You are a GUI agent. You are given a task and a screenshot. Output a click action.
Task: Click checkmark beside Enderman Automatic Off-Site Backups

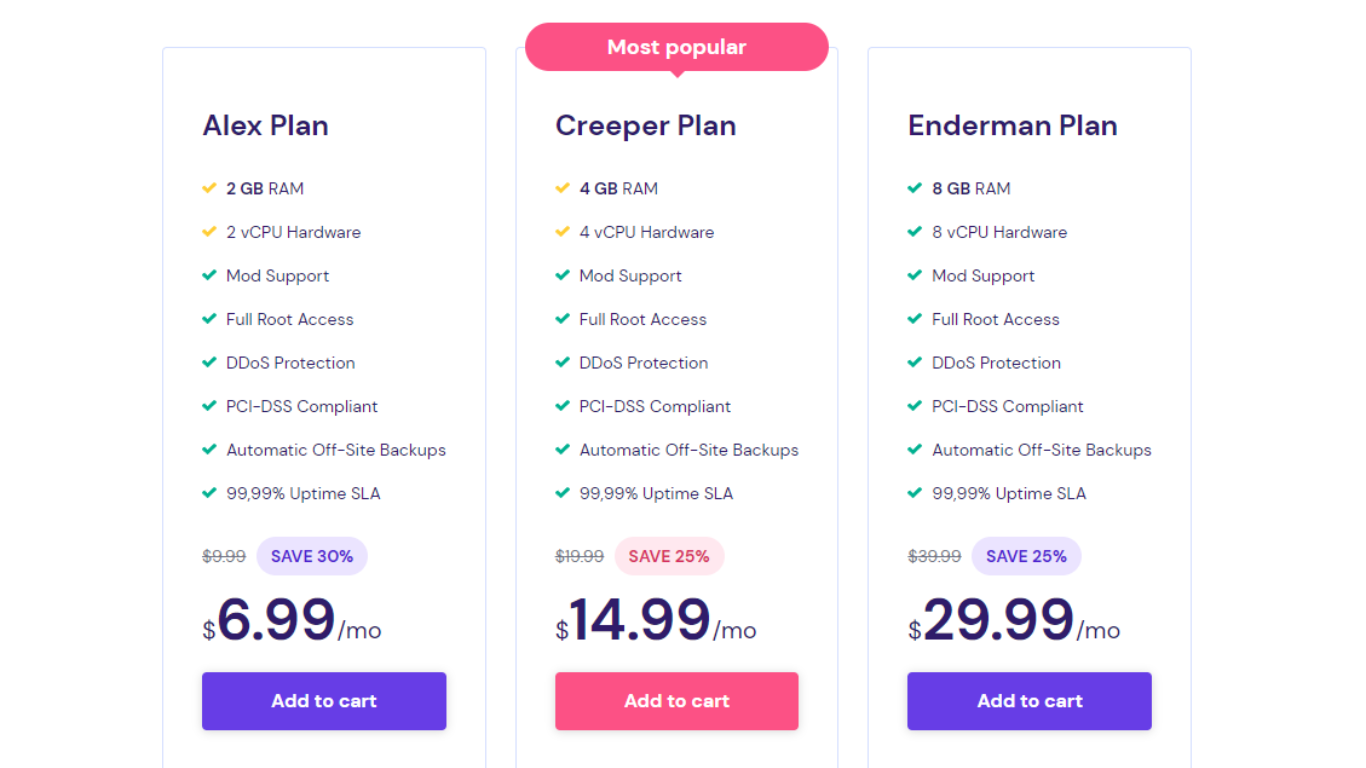pos(914,450)
